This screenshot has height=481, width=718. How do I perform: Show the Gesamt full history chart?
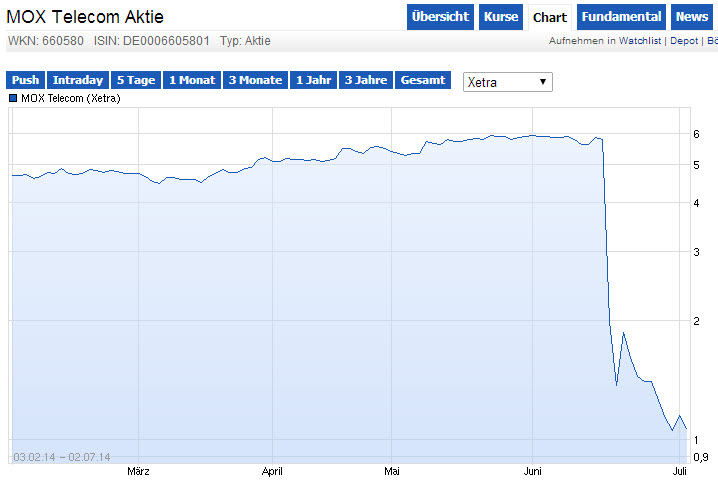423,80
